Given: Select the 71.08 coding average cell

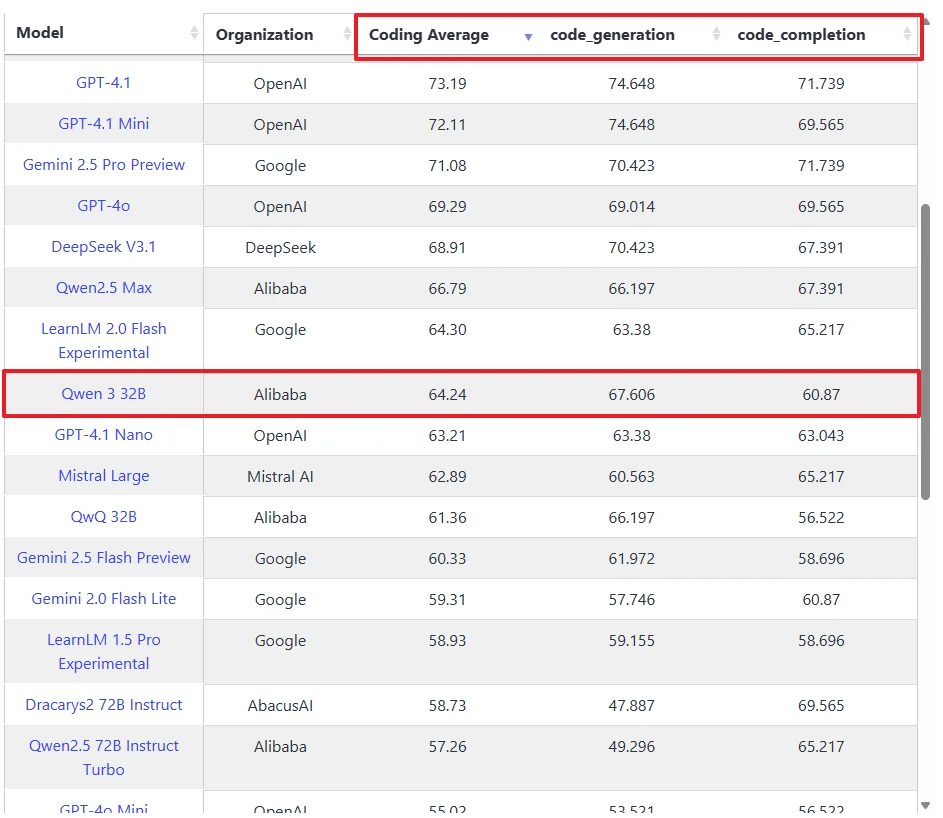Looking at the screenshot, I should pos(447,165).
